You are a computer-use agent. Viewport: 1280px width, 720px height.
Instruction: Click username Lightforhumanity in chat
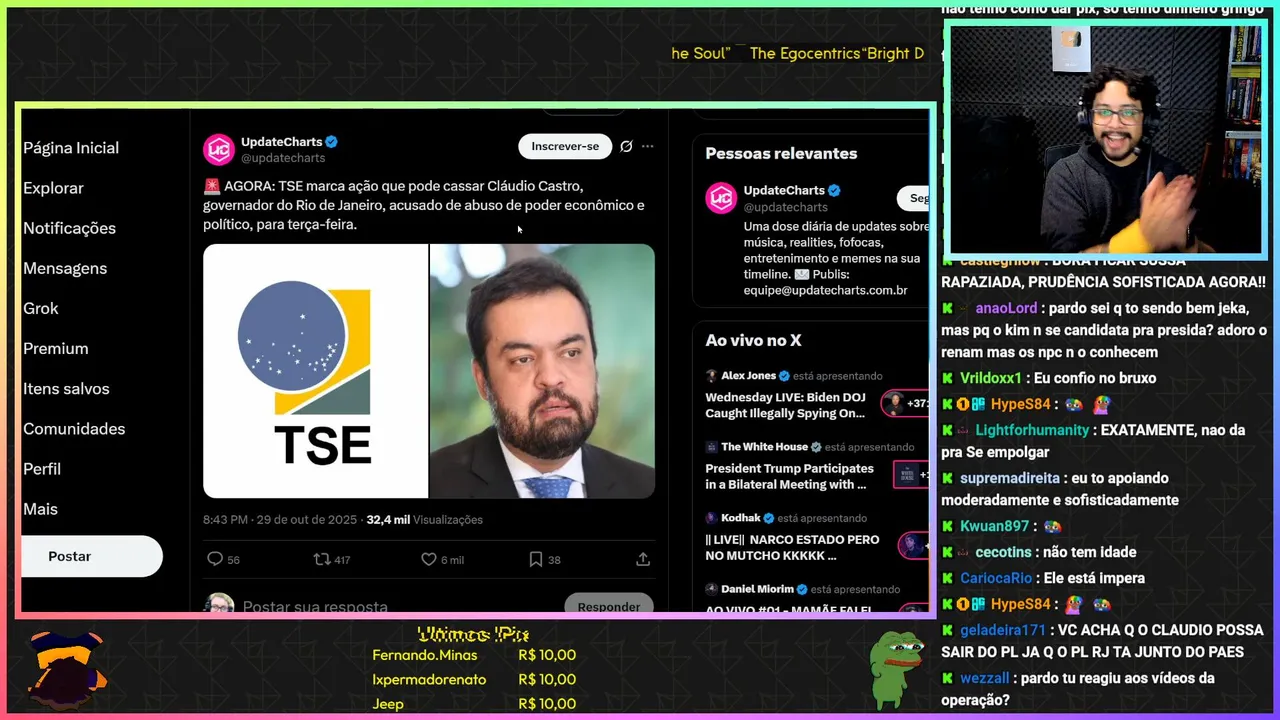pos(1032,430)
